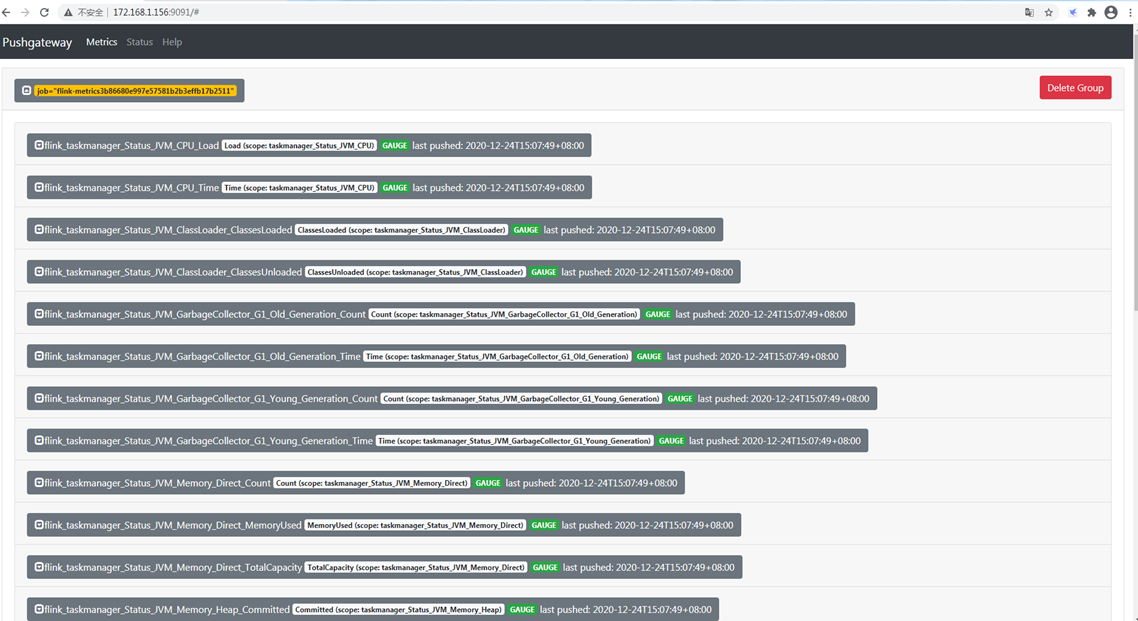Go back to the previous browser page

click(x=7, y=12)
